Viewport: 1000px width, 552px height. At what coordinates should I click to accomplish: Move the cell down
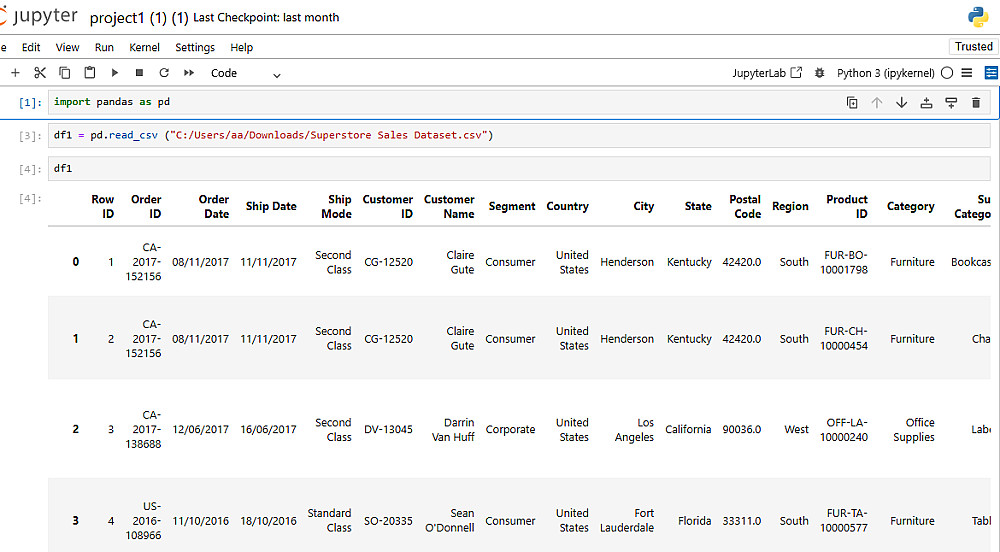pyautogui.click(x=901, y=102)
